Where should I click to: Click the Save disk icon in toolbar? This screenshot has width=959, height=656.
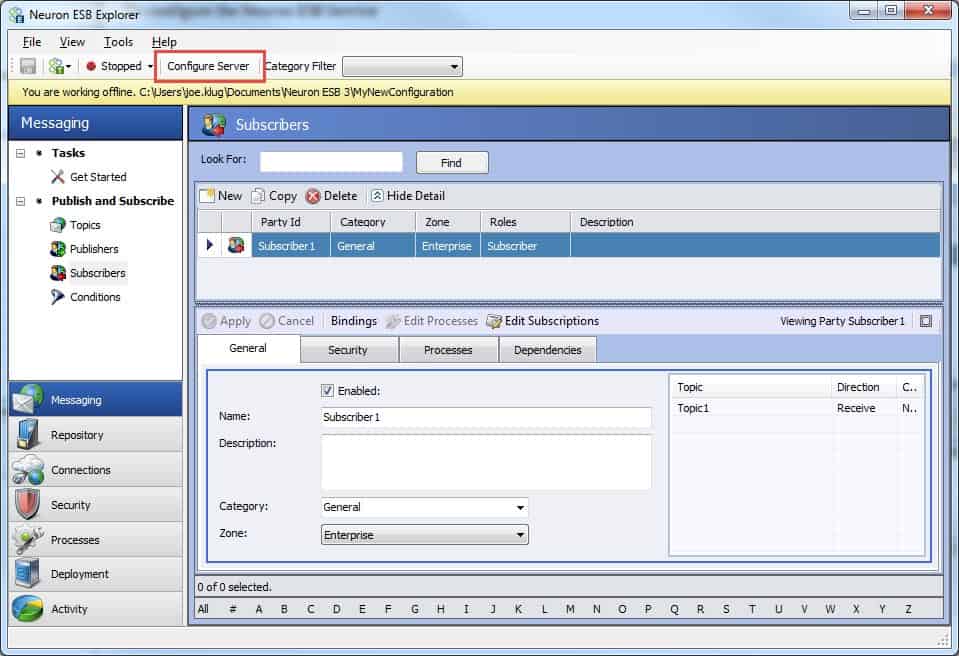coord(28,66)
